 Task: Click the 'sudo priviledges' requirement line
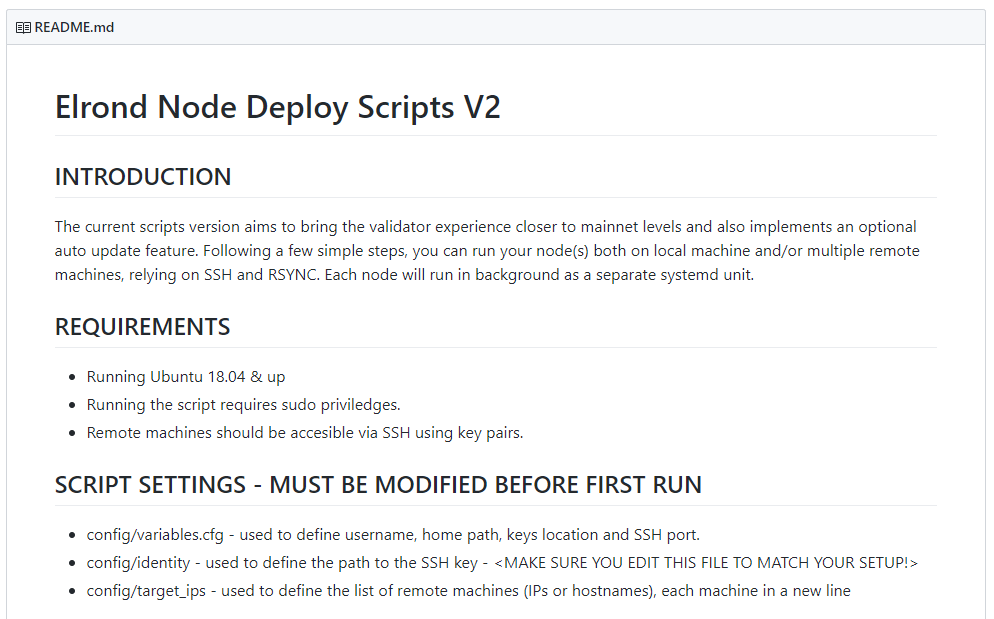pos(243,405)
